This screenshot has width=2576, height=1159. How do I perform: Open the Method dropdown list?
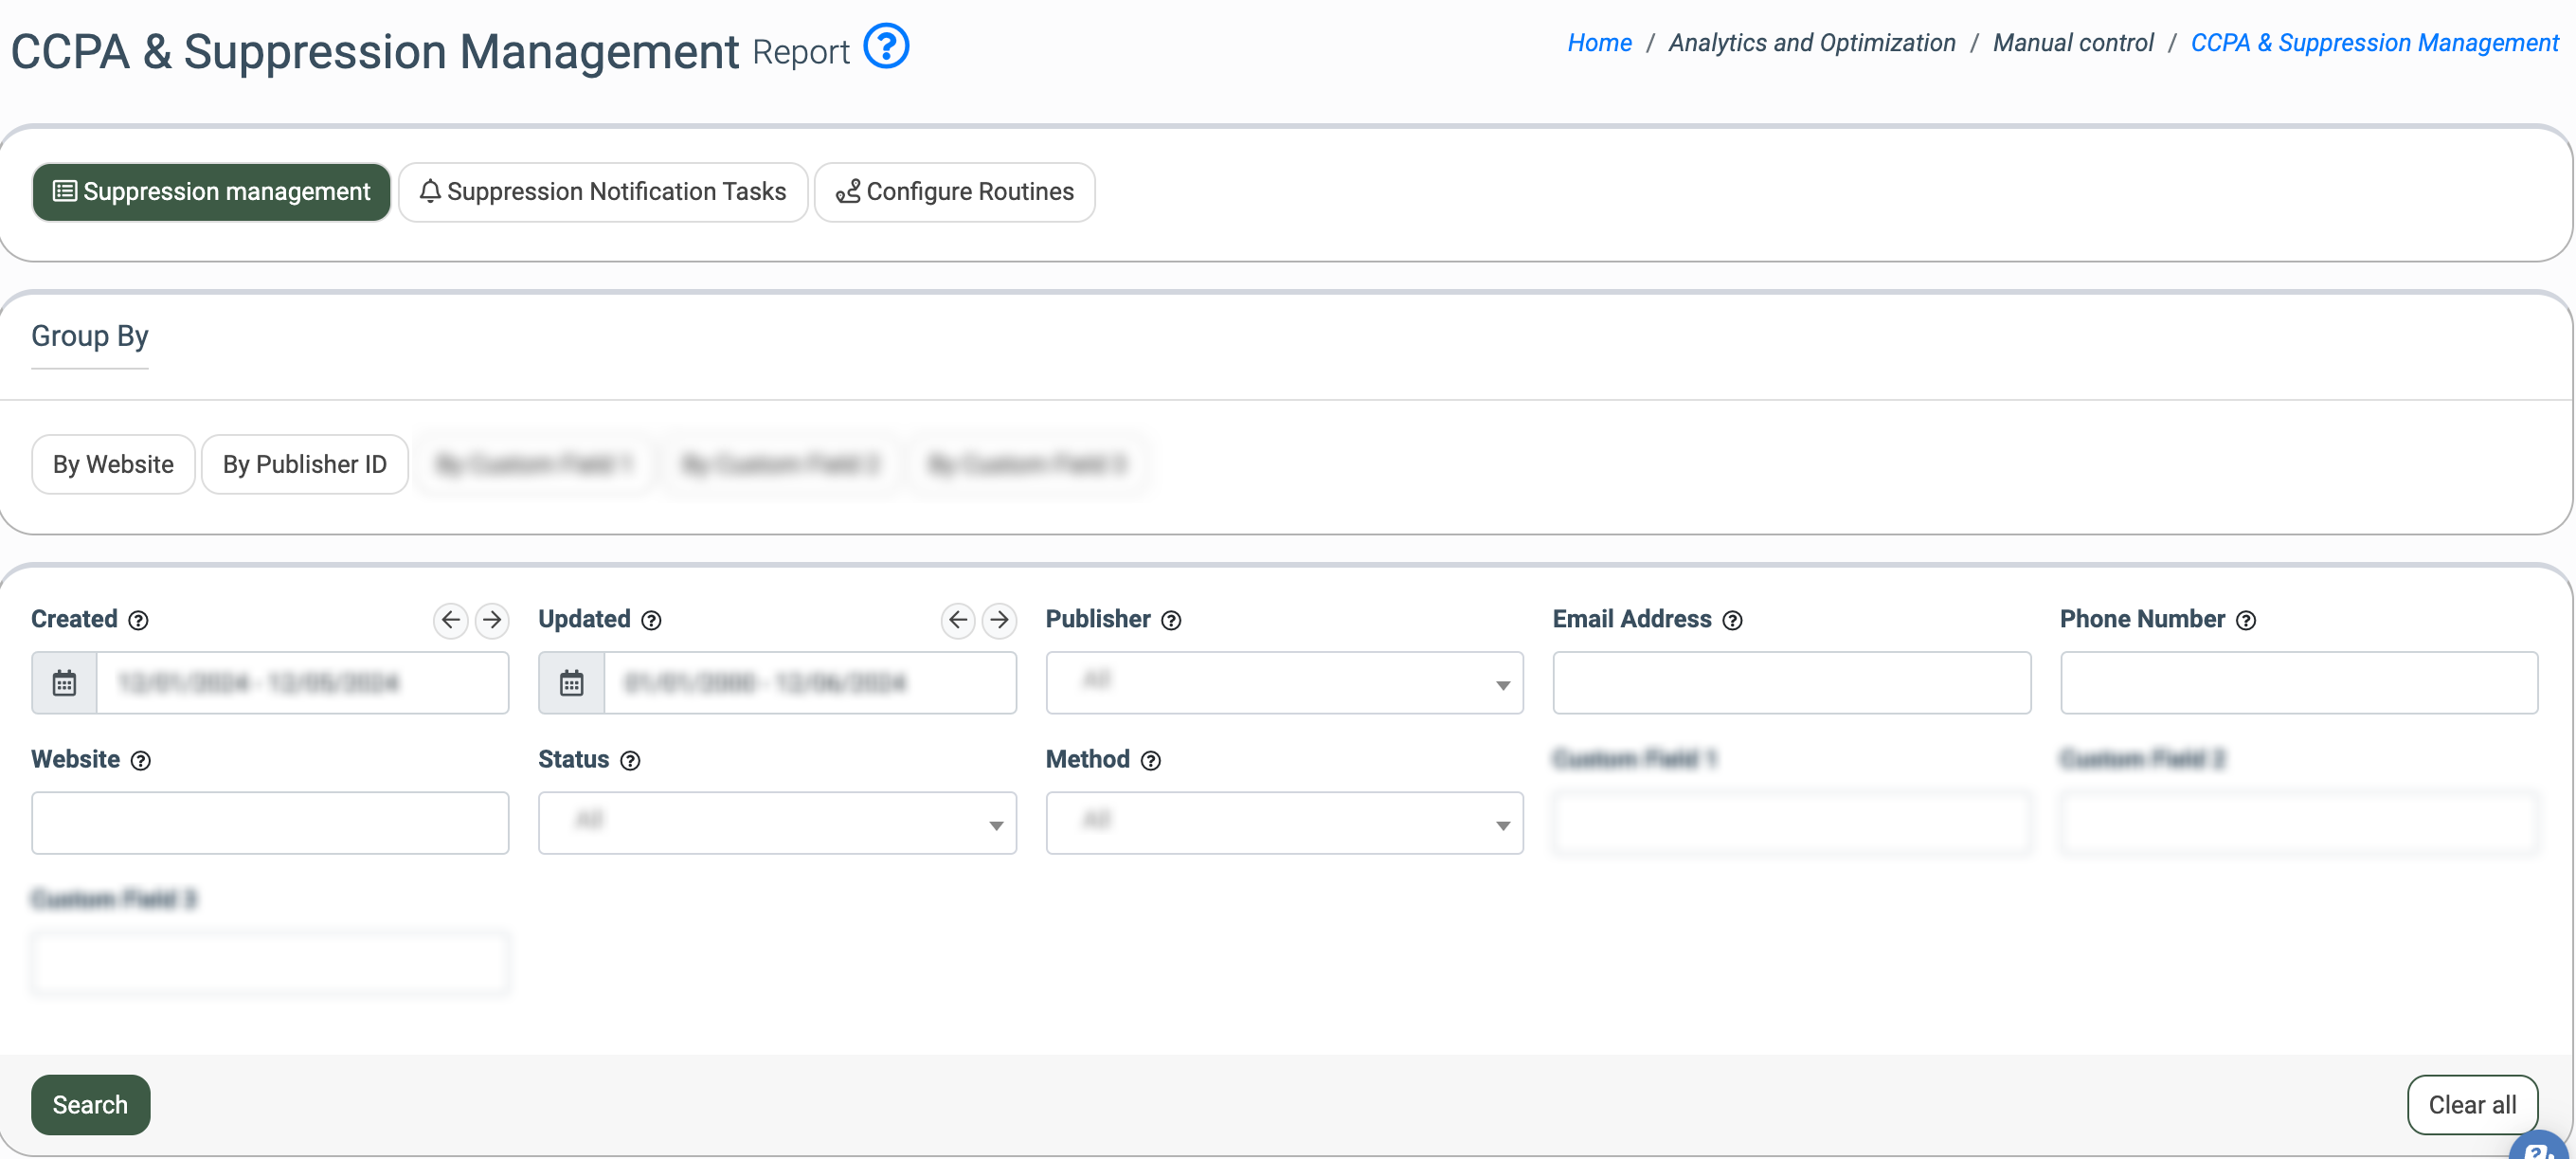point(1284,823)
